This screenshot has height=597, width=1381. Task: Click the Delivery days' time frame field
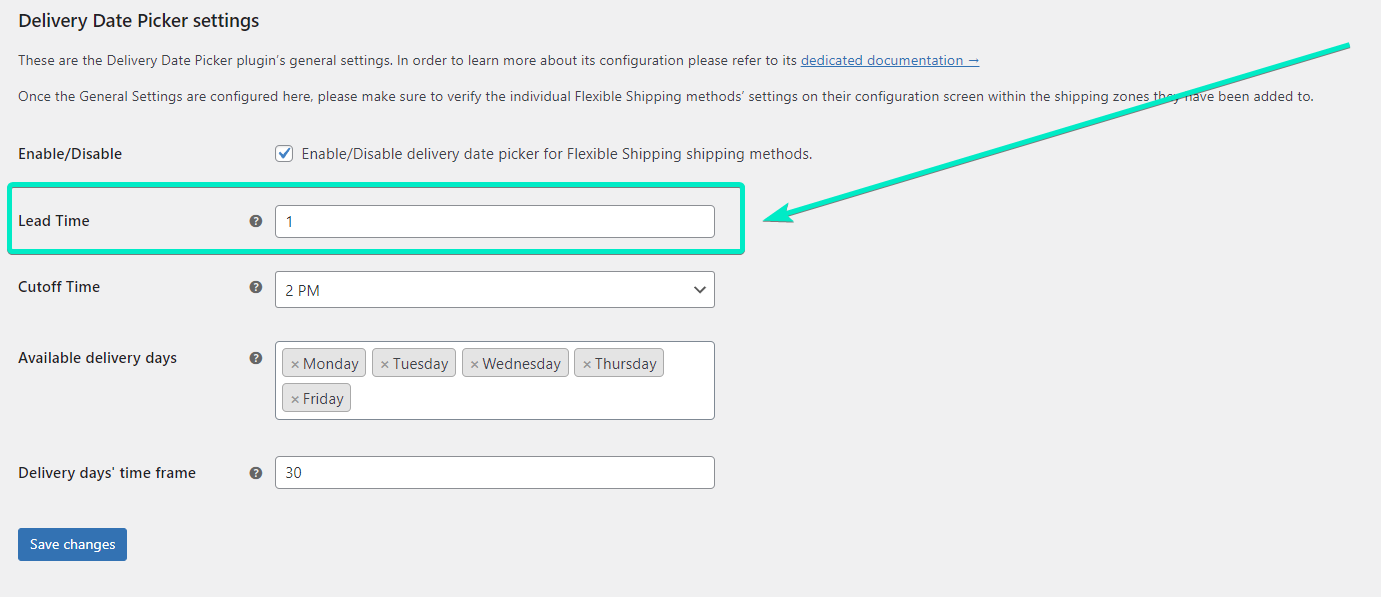pos(494,473)
